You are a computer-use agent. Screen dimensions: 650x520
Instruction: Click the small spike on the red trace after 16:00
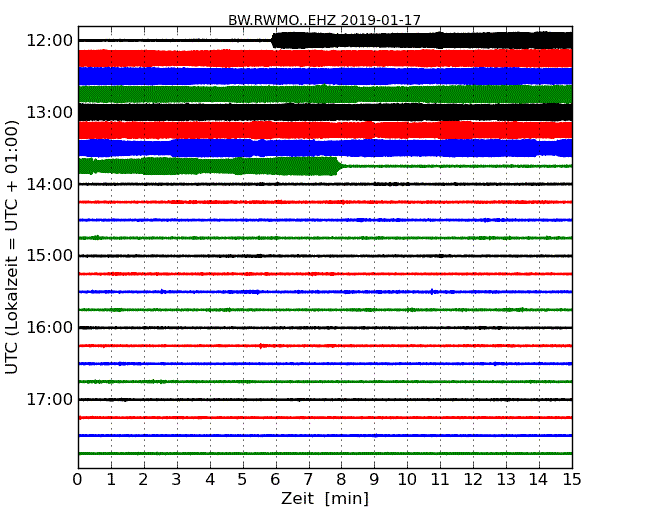tap(260, 346)
